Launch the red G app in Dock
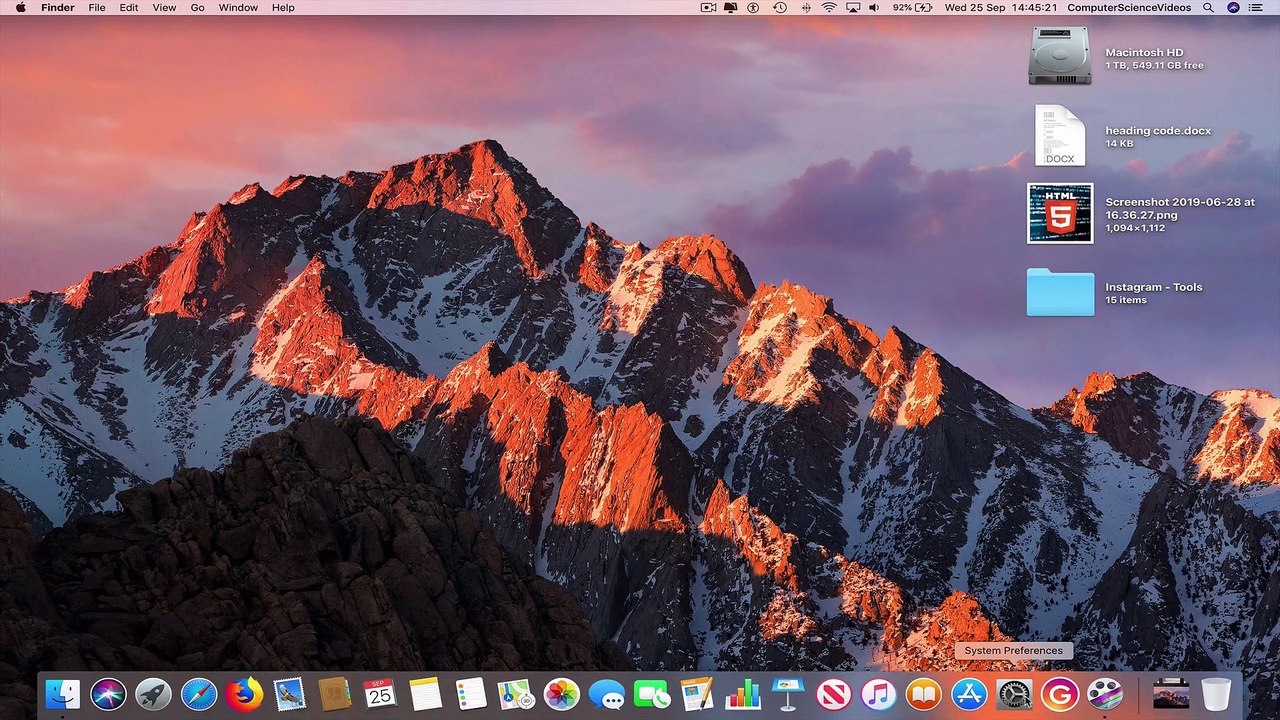 [1060, 694]
